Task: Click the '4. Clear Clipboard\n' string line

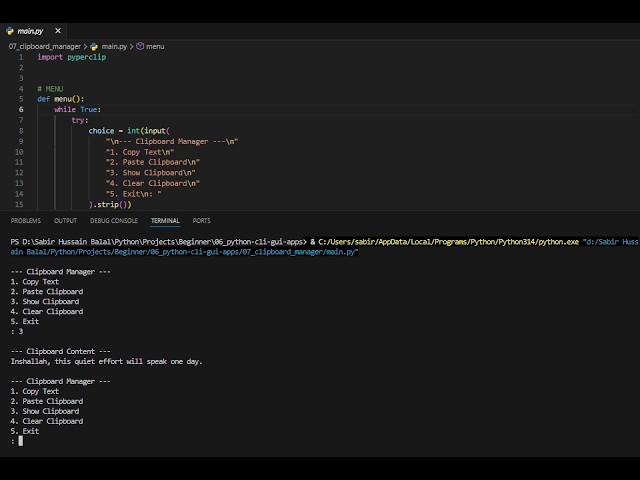Action: (x=153, y=183)
